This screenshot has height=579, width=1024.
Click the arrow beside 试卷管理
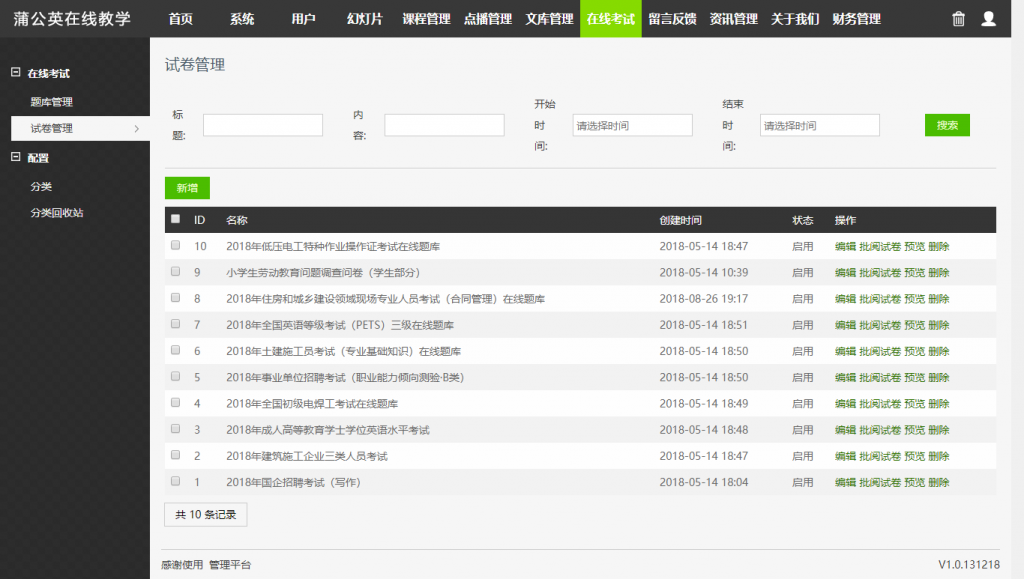coord(136,128)
